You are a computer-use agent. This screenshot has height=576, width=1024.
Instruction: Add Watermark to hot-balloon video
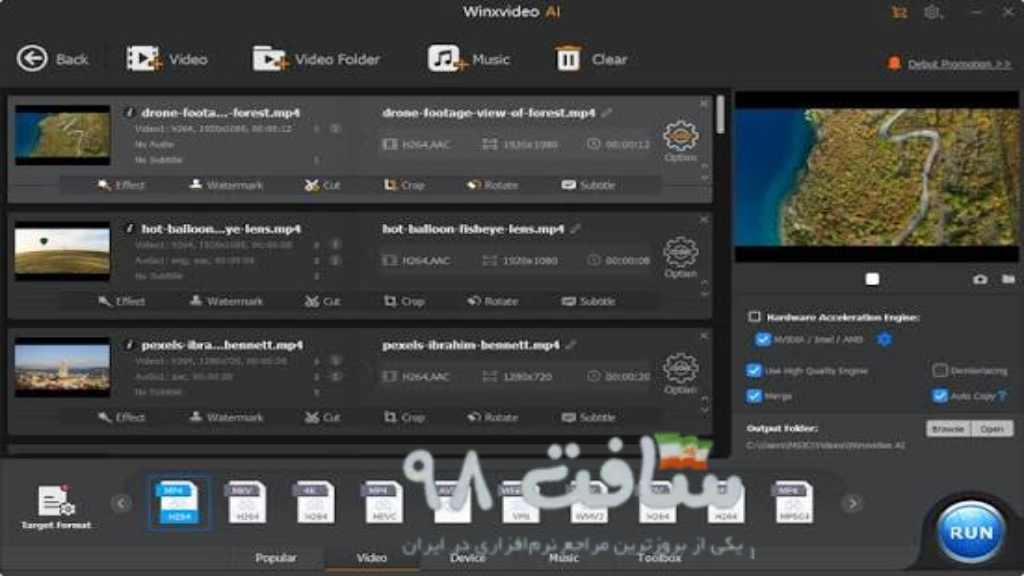click(226, 301)
